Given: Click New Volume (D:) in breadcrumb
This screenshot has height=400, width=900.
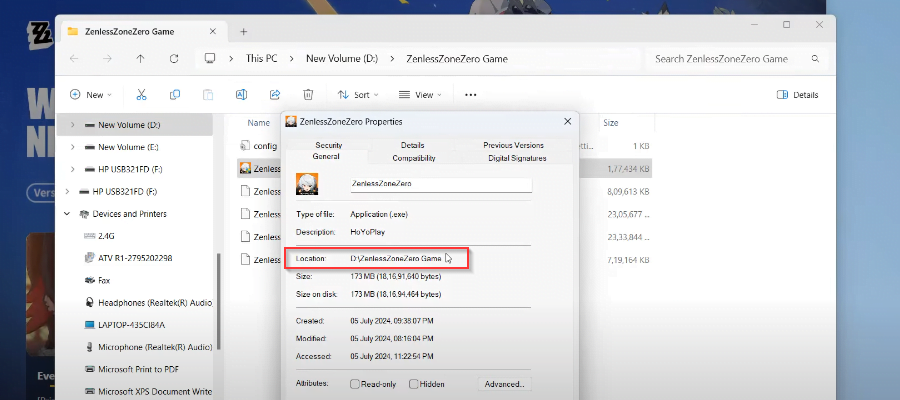Looking at the screenshot, I should point(342,59).
